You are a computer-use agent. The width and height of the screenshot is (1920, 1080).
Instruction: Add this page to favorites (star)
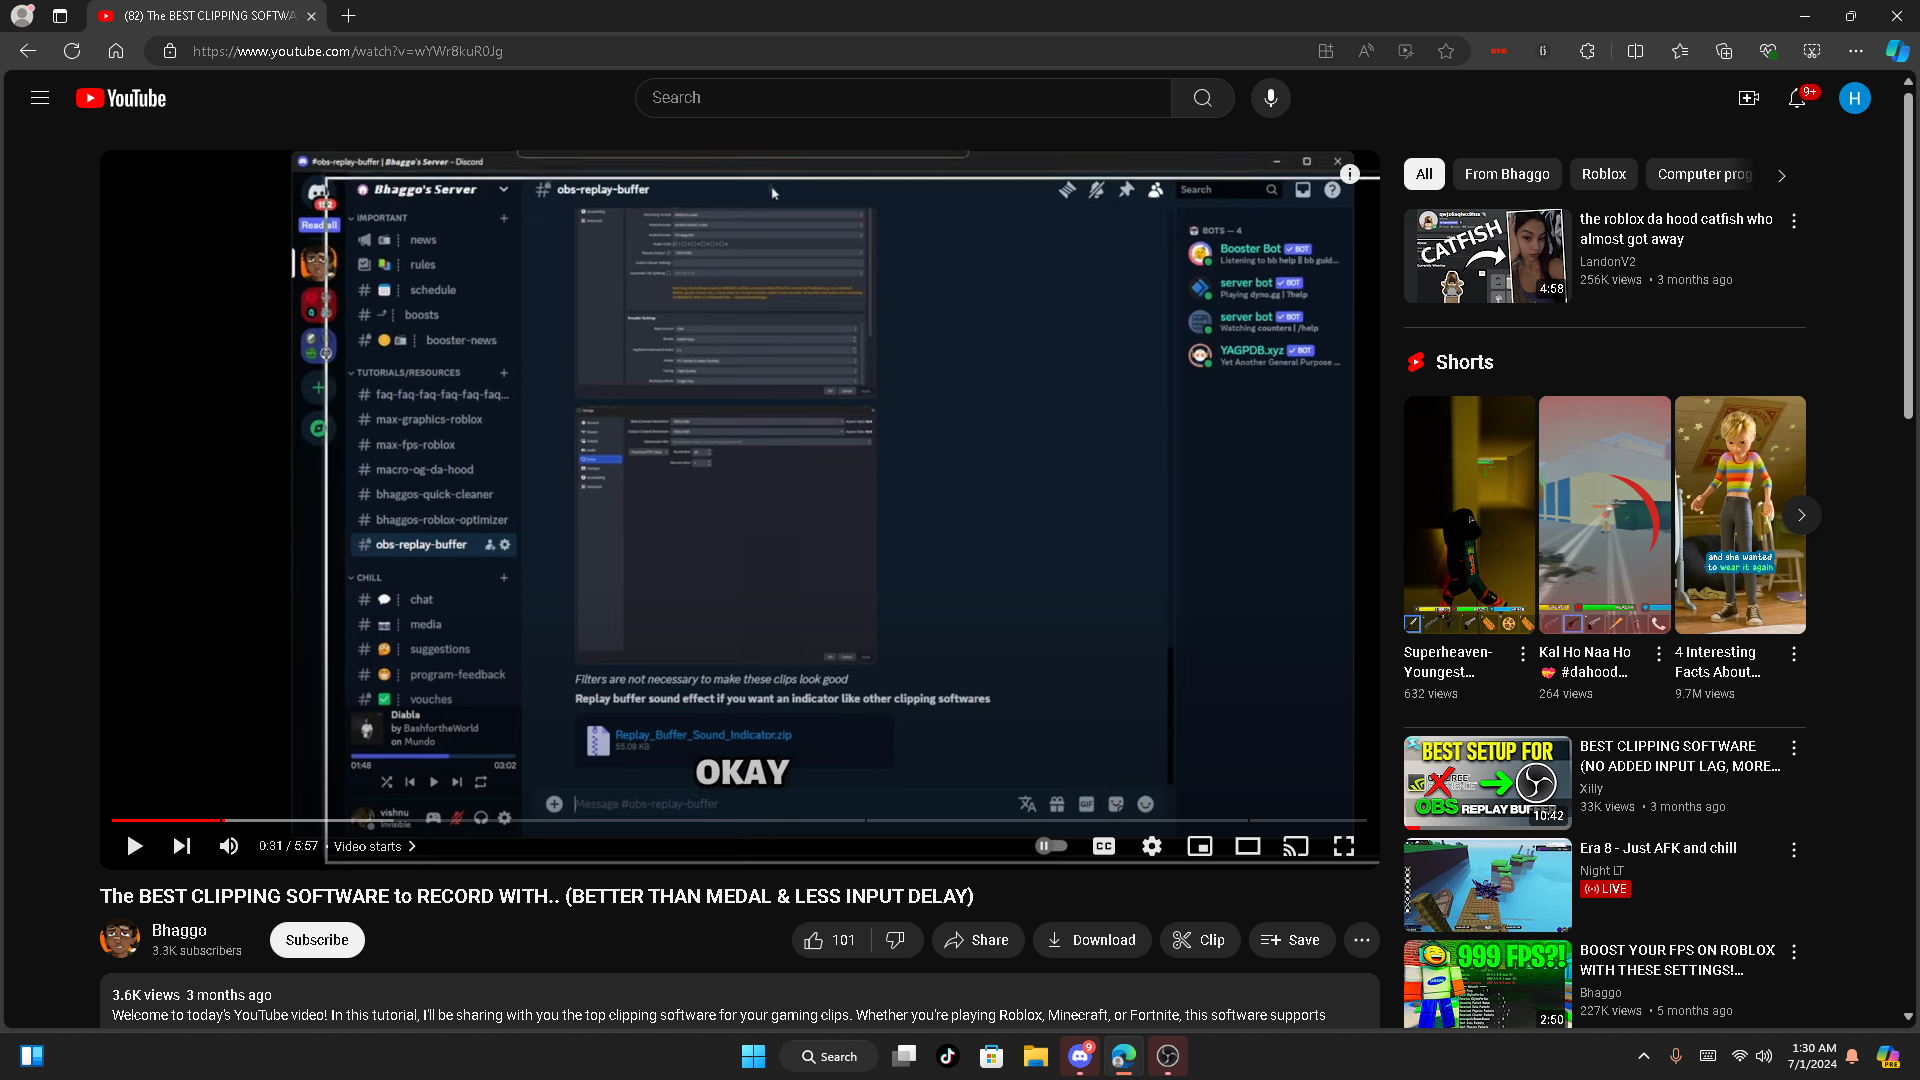pos(1446,51)
